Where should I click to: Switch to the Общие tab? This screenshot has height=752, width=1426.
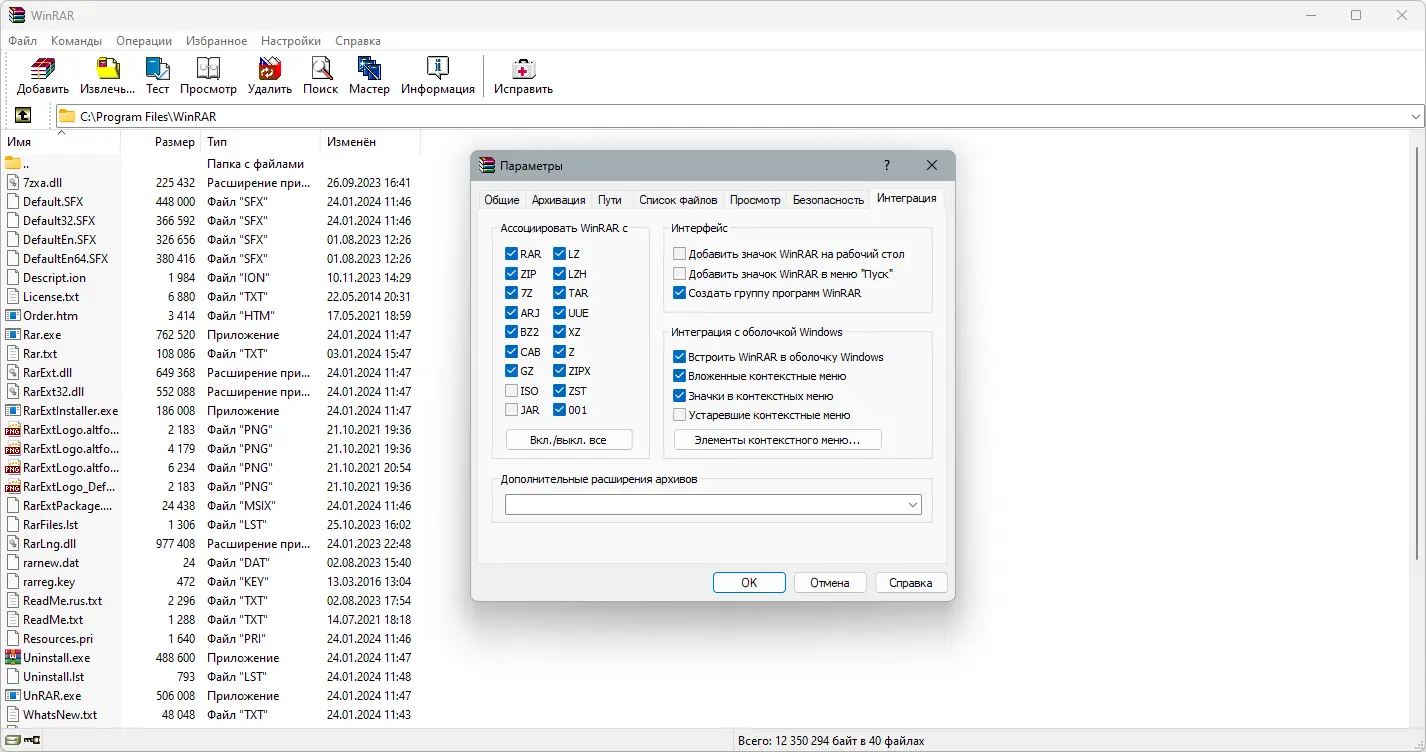(x=502, y=200)
